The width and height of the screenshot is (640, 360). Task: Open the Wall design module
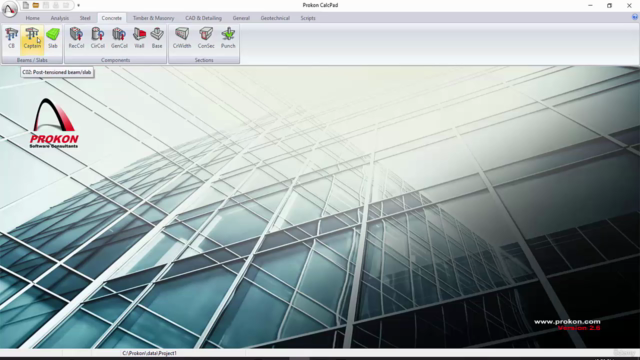pyautogui.click(x=140, y=38)
